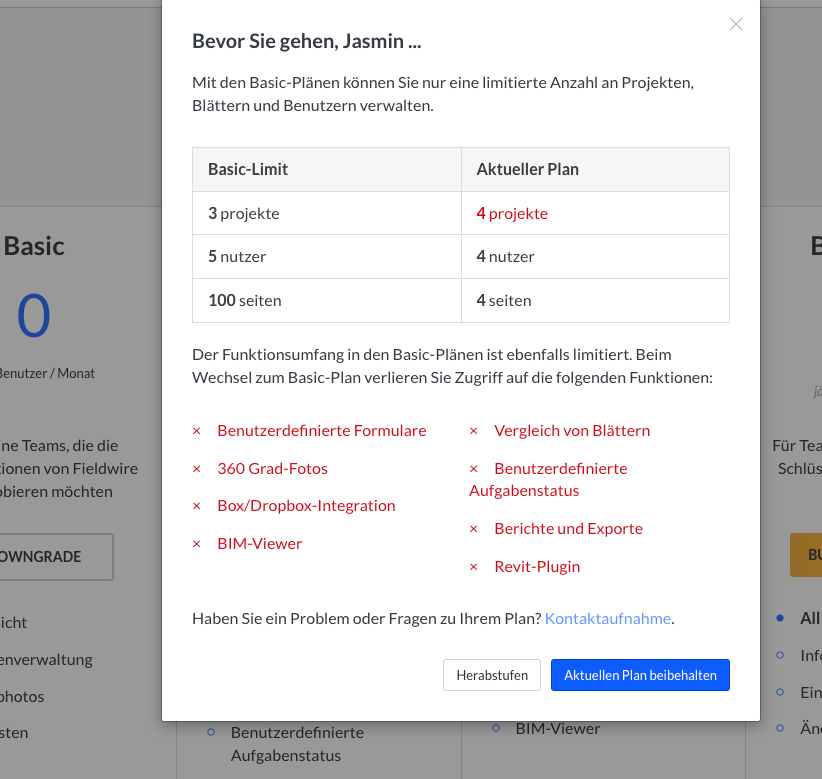822x779 pixels.
Task: Click the X icon beside Box/Dropbox-Integration
Action: [x=197, y=506]
